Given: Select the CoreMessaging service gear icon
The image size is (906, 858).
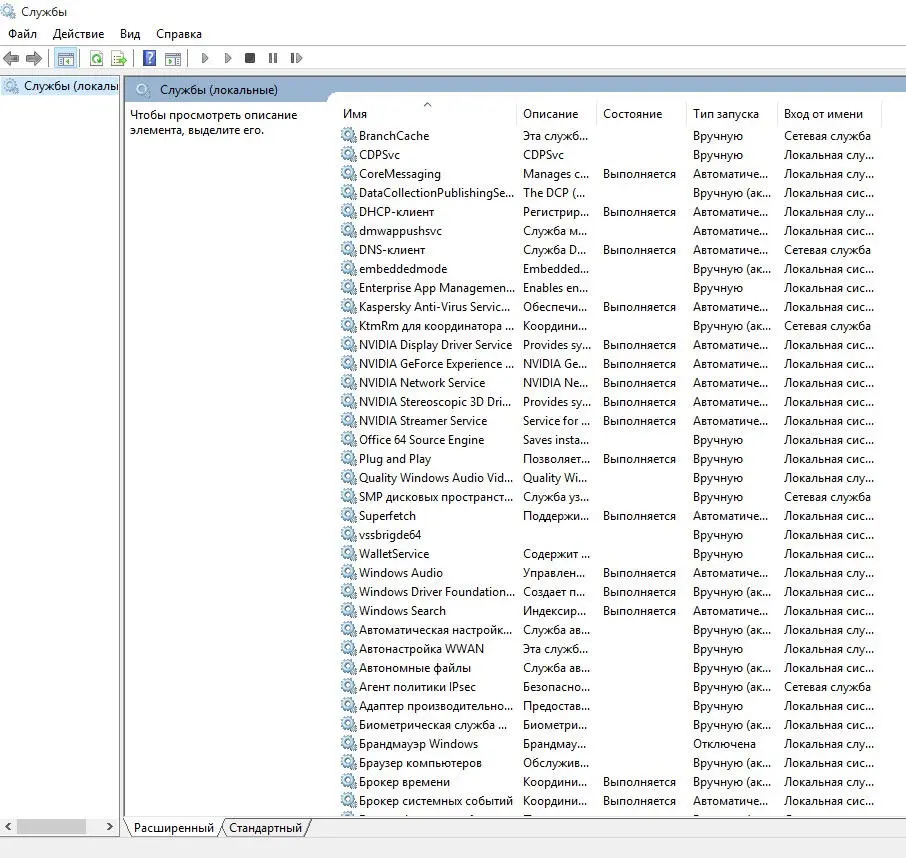Looking at the screenshot, I should click(x=348, y=173).
